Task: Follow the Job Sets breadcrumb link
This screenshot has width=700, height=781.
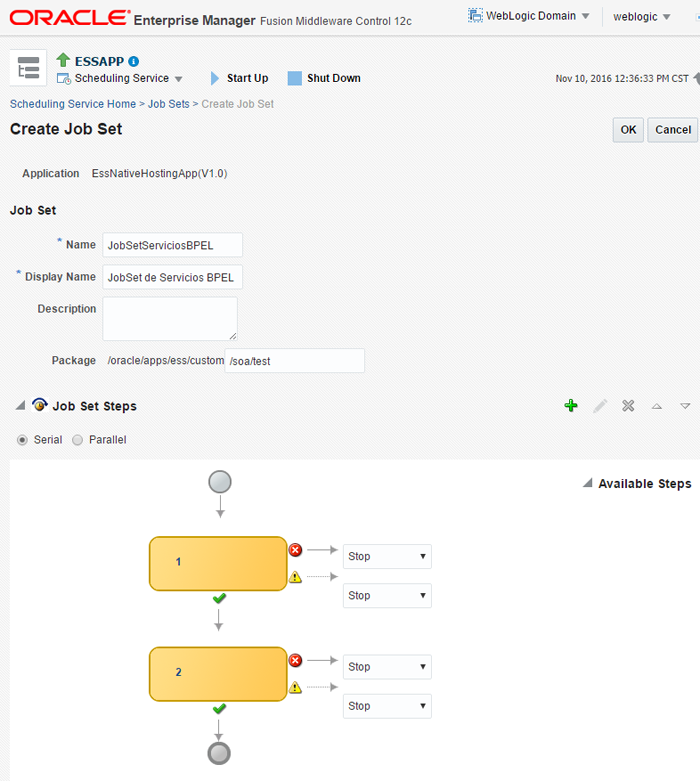Action: pos(169,104)
